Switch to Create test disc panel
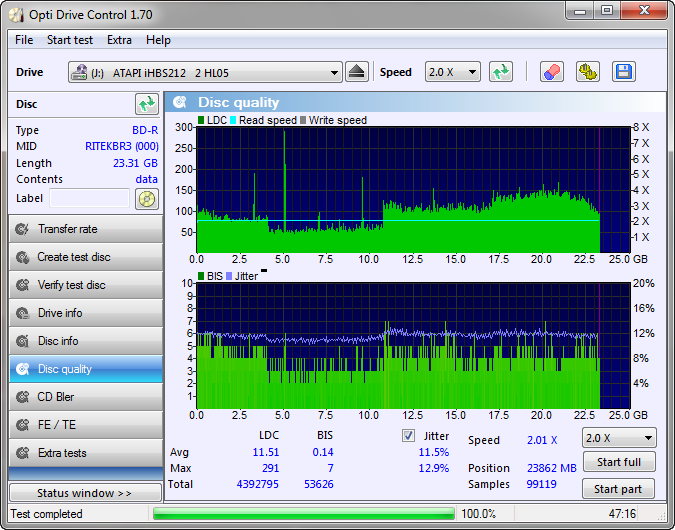 pyautogui.click(x=86, y=257)
